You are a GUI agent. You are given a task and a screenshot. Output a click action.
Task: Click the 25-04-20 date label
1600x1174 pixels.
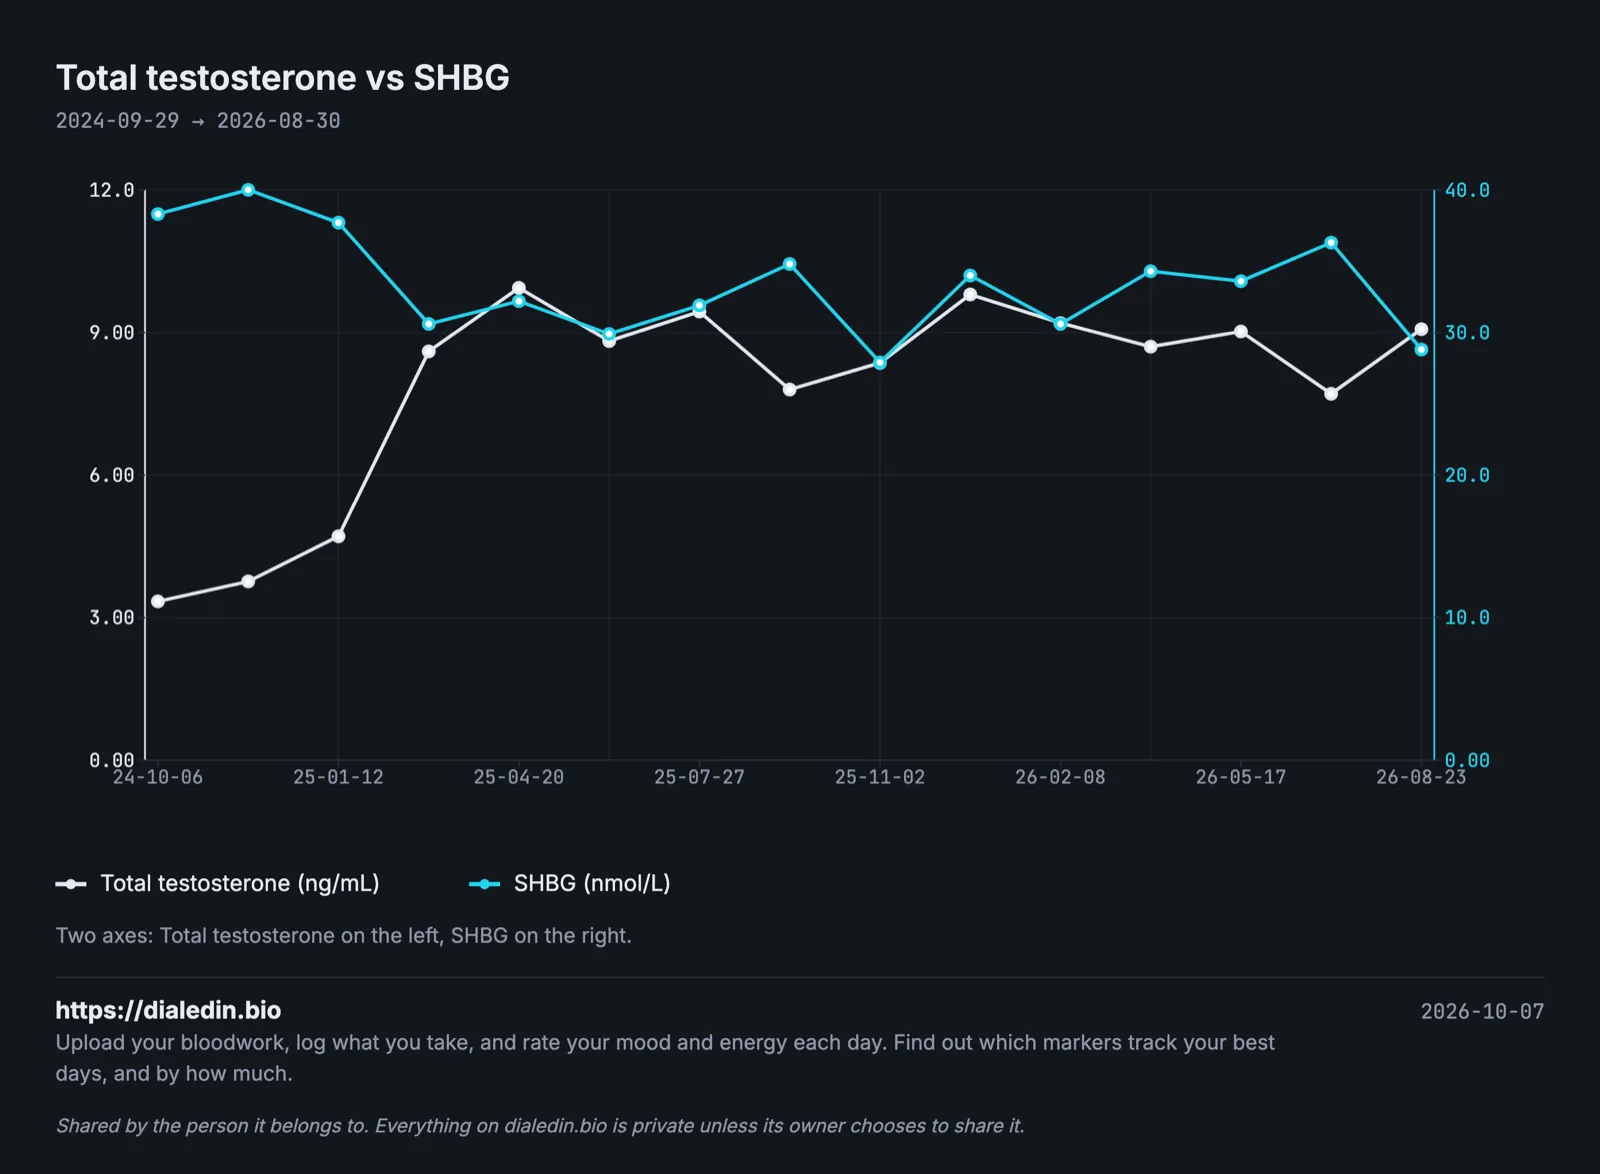[x=519, y=777]
